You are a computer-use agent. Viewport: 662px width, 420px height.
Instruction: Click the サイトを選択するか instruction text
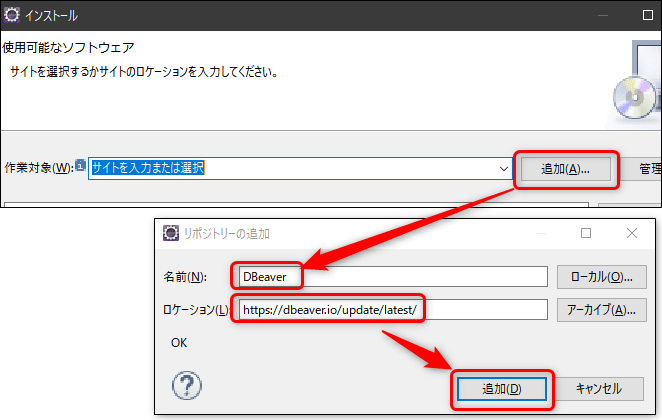tap(144, 71)
